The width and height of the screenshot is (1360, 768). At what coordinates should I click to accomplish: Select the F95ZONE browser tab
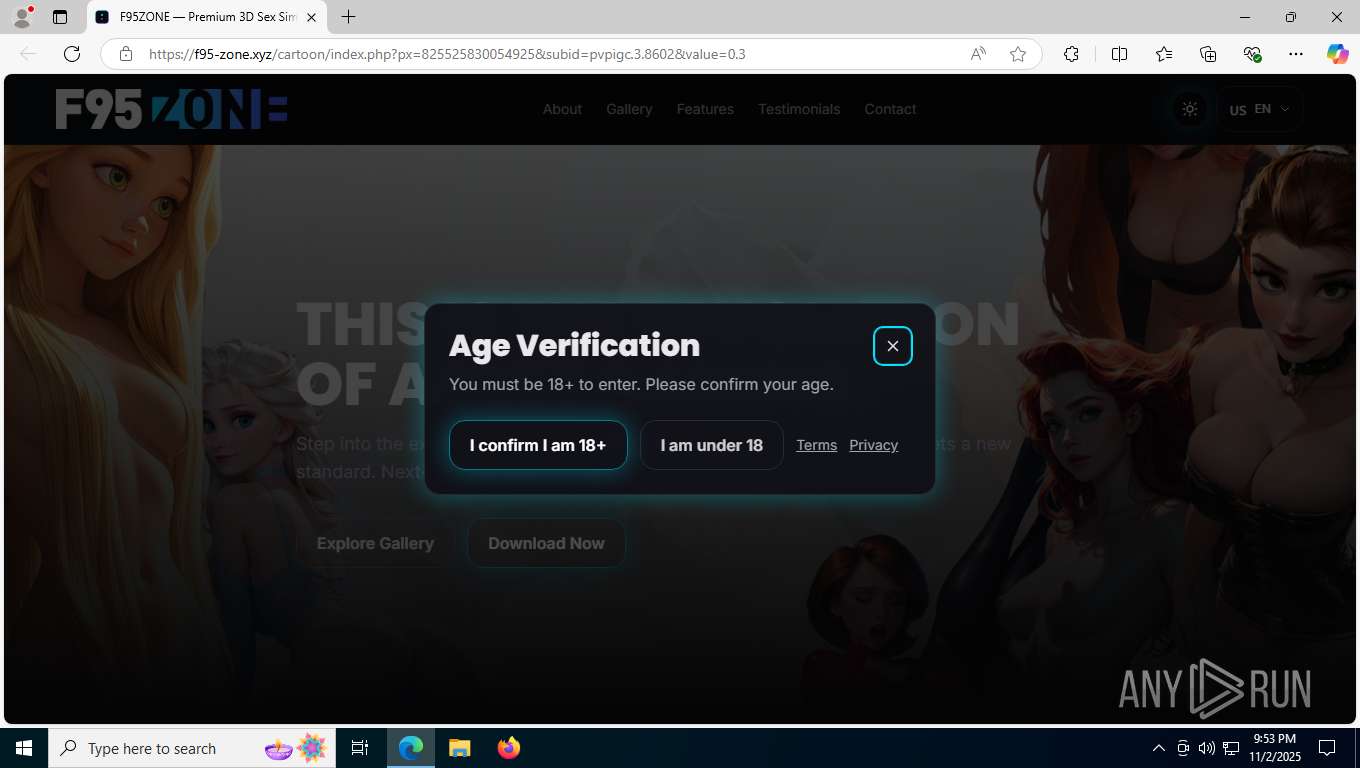206,17
